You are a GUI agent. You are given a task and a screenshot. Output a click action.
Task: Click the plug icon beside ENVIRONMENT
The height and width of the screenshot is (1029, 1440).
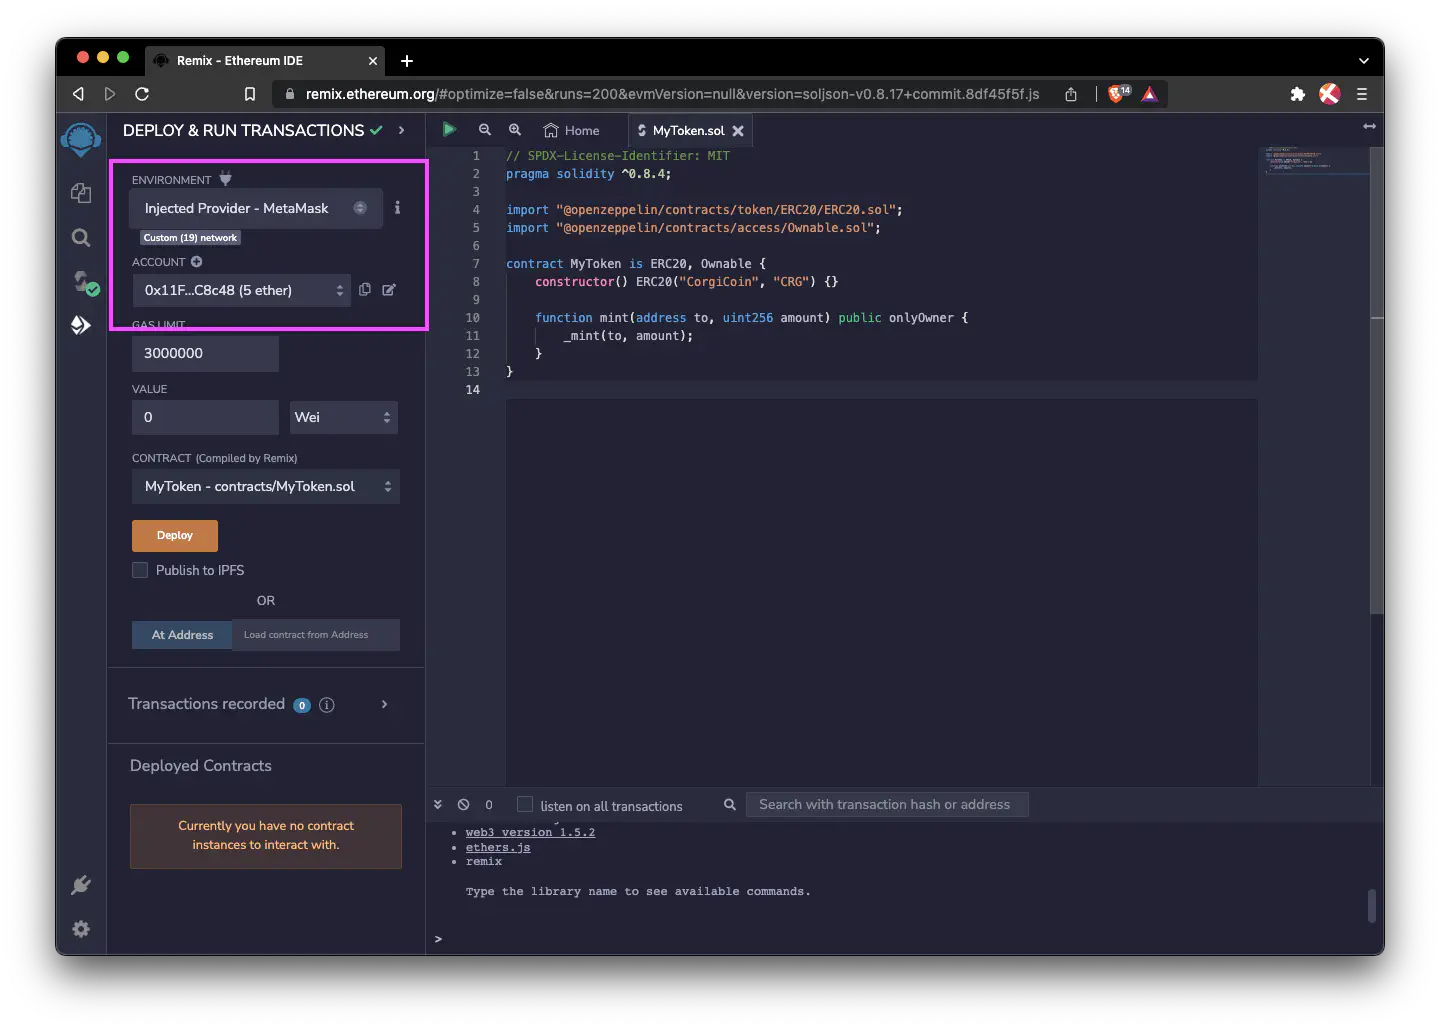(x=225, y=179)
